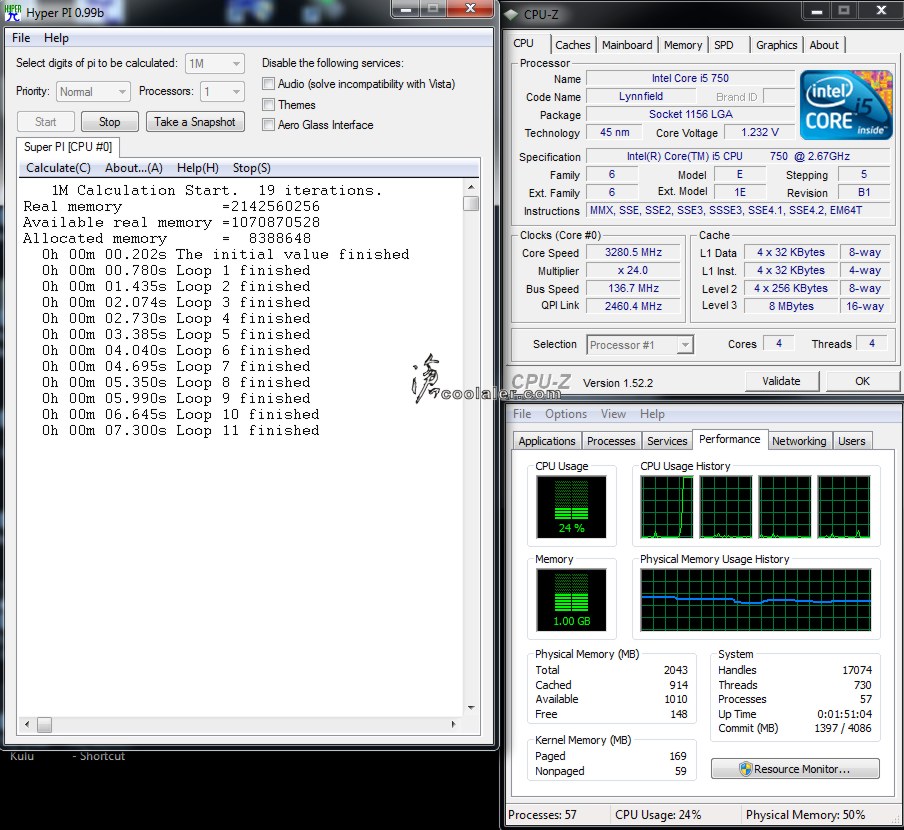This screenshot has width=904, height=830.
Task: Click the scroll right arrow in Super PI log
Action: (453, 725)
